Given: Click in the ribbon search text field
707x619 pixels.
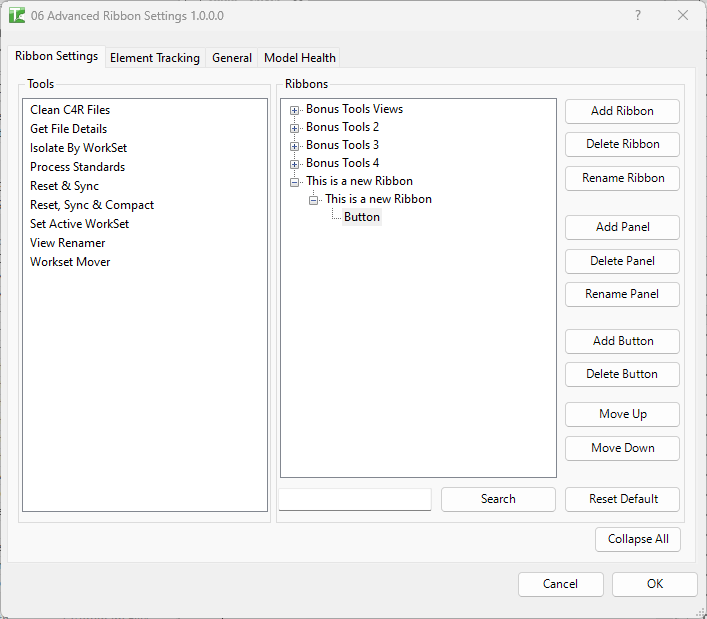Looking at the screenshot, I should 355,499.
